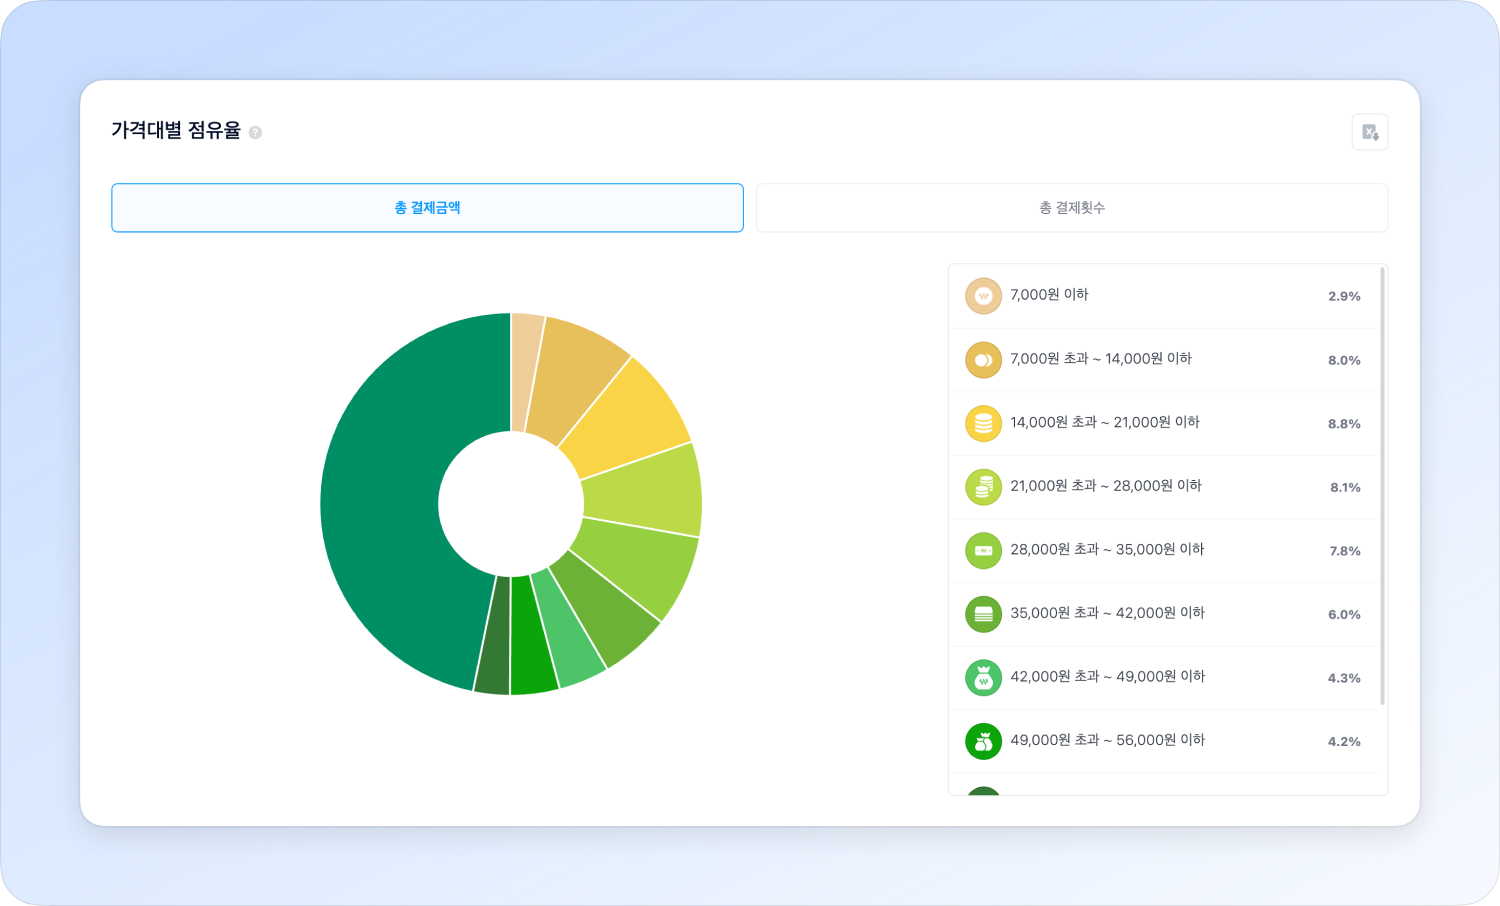1500x906 pixels.
Task: Switch to the 총 결제횟수 tab
Action: click(1072, 208)
